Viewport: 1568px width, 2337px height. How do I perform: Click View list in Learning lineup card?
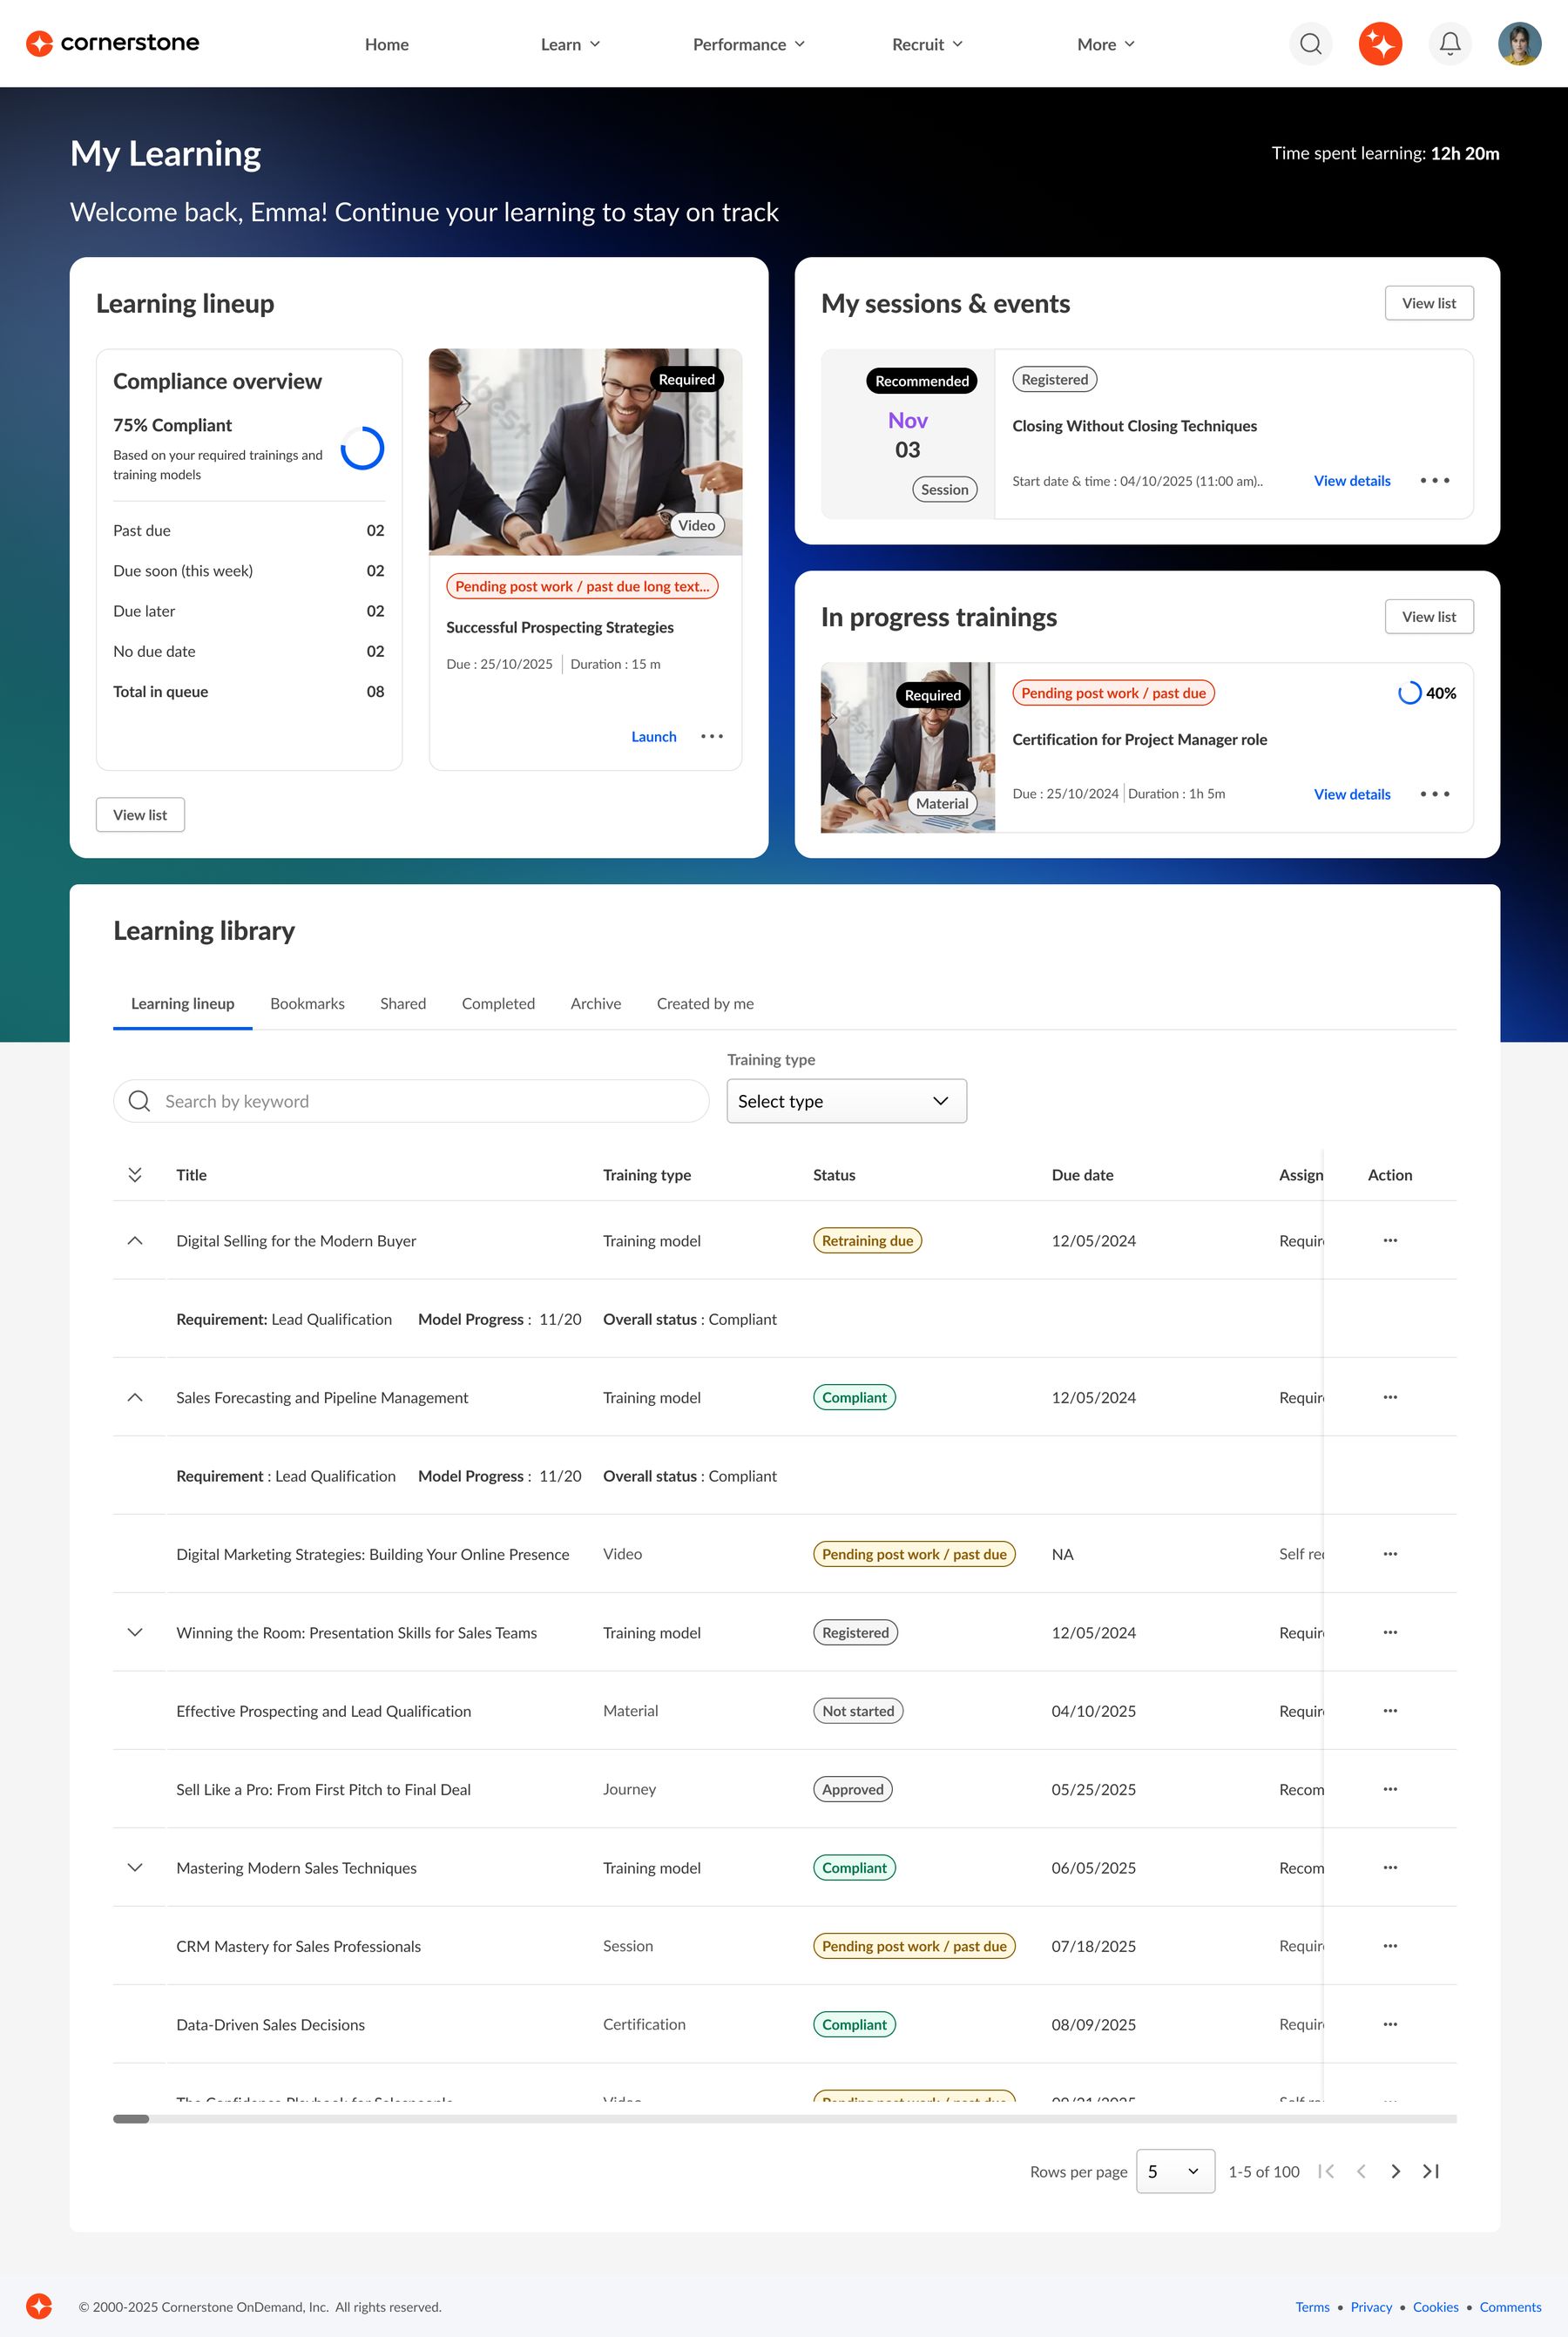coord(140,815)
